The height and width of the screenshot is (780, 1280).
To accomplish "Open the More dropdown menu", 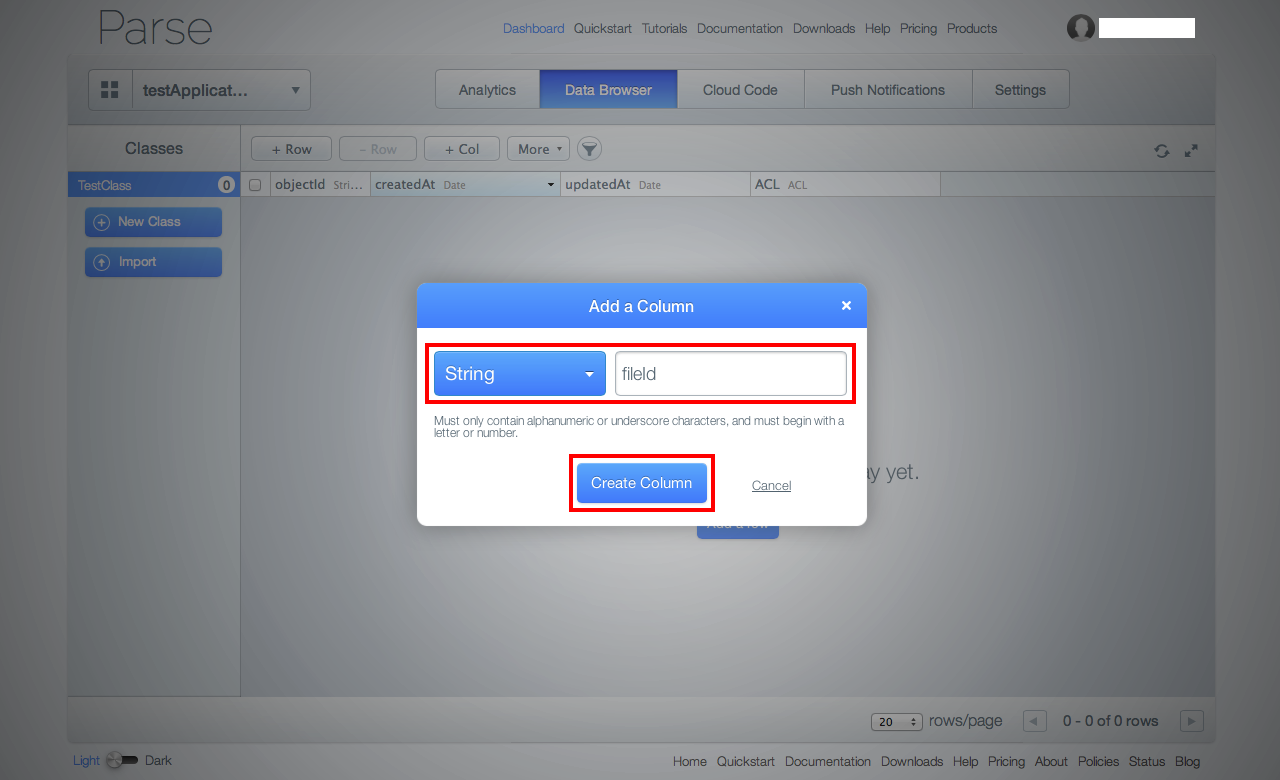I will (538, 149).
